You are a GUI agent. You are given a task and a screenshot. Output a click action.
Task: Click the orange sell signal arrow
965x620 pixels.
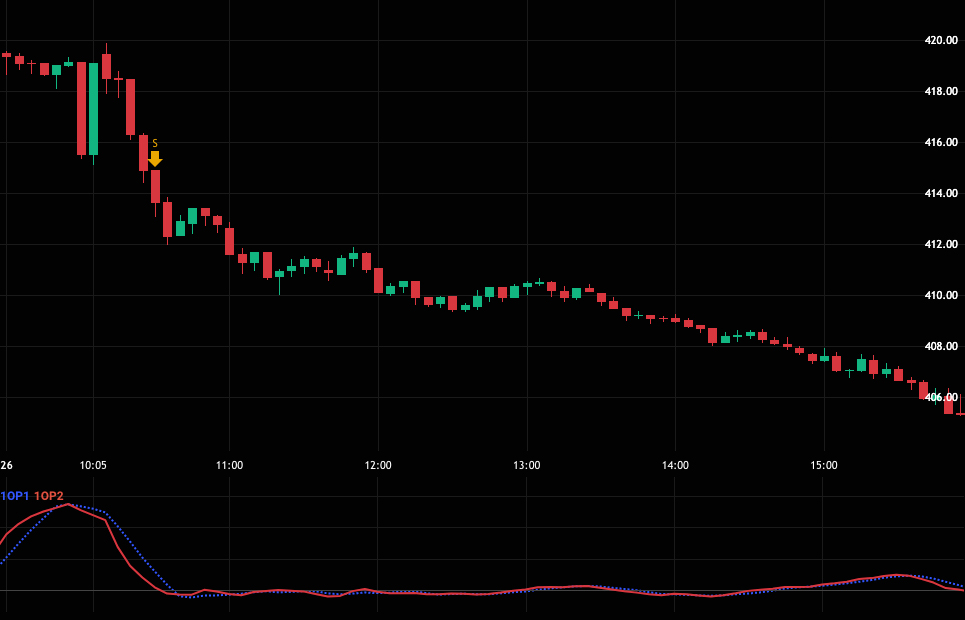(155, 160)
